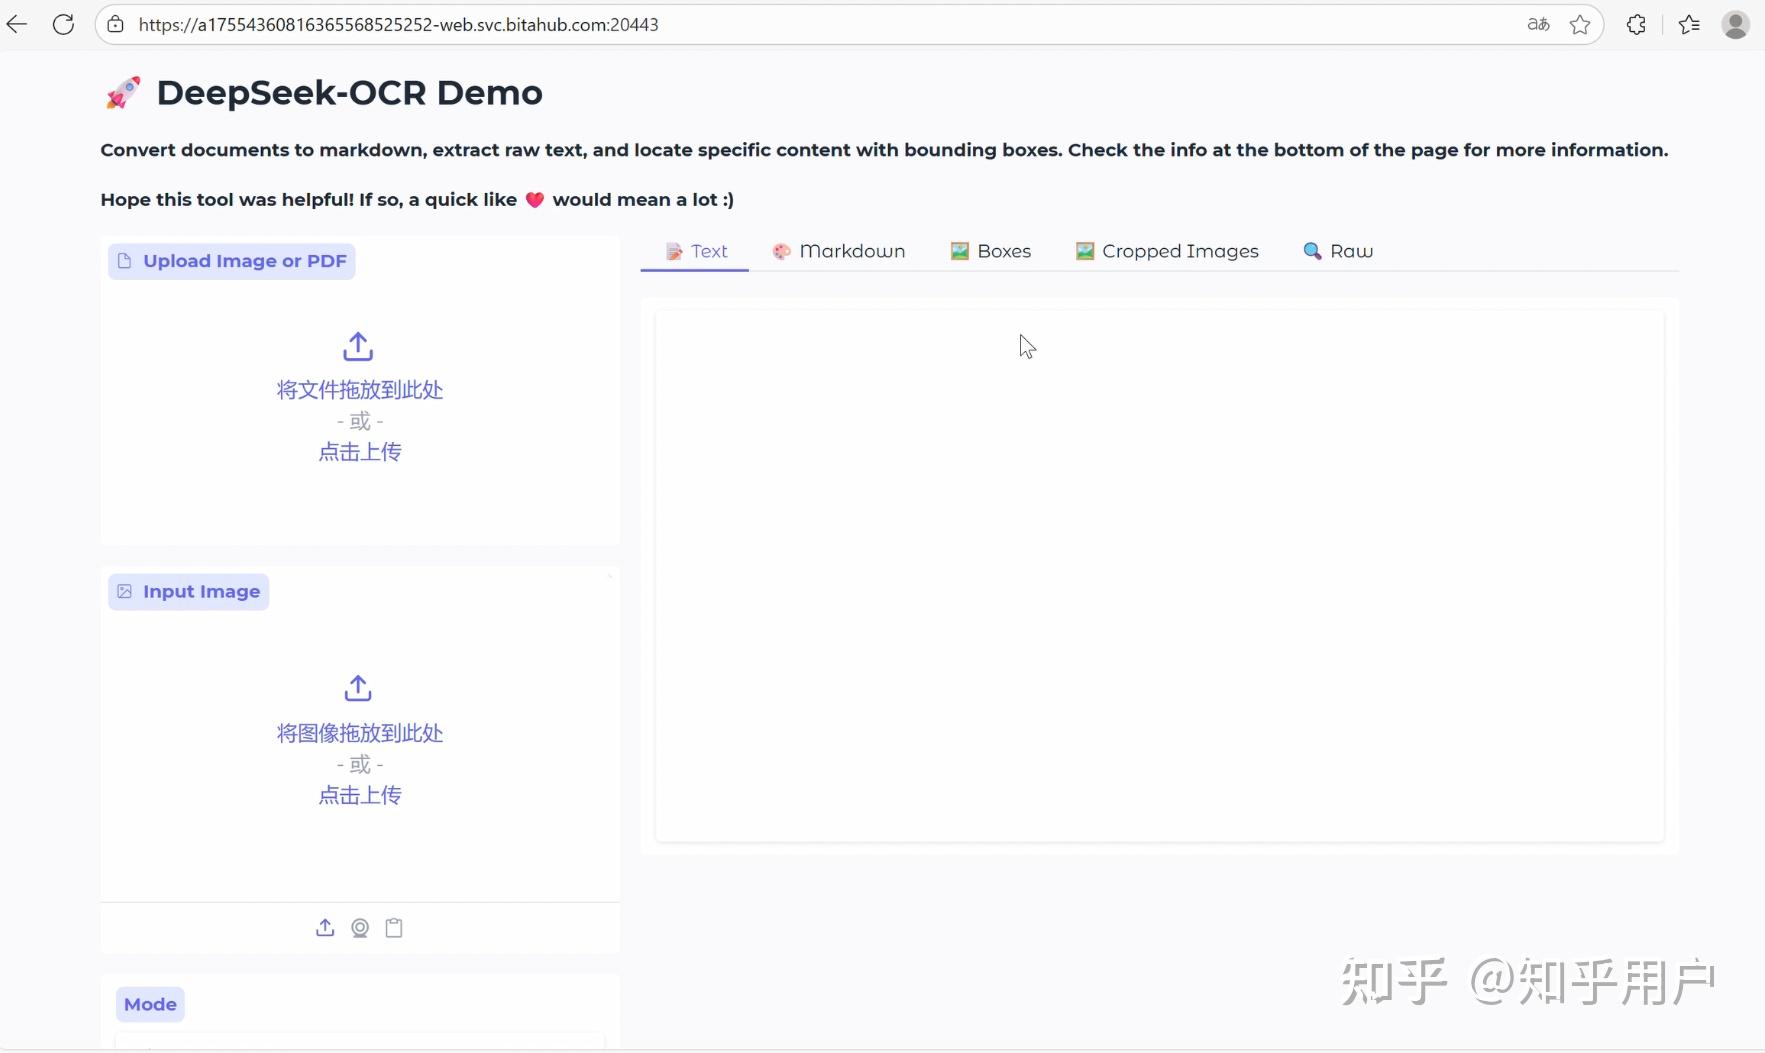This screenshot has height=1053, width=1765.
Task: Click the palette icon beside Markdown
Action: [781, 251]
